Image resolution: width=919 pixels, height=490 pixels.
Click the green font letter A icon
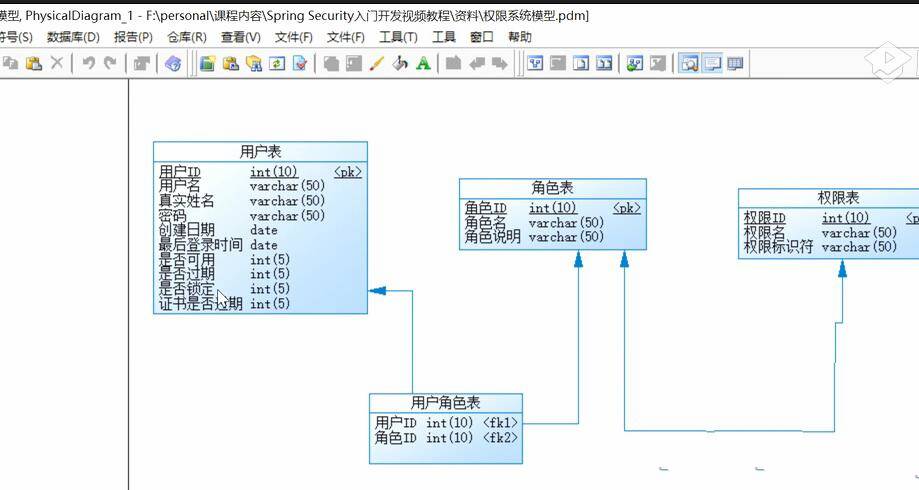point(423,63)
